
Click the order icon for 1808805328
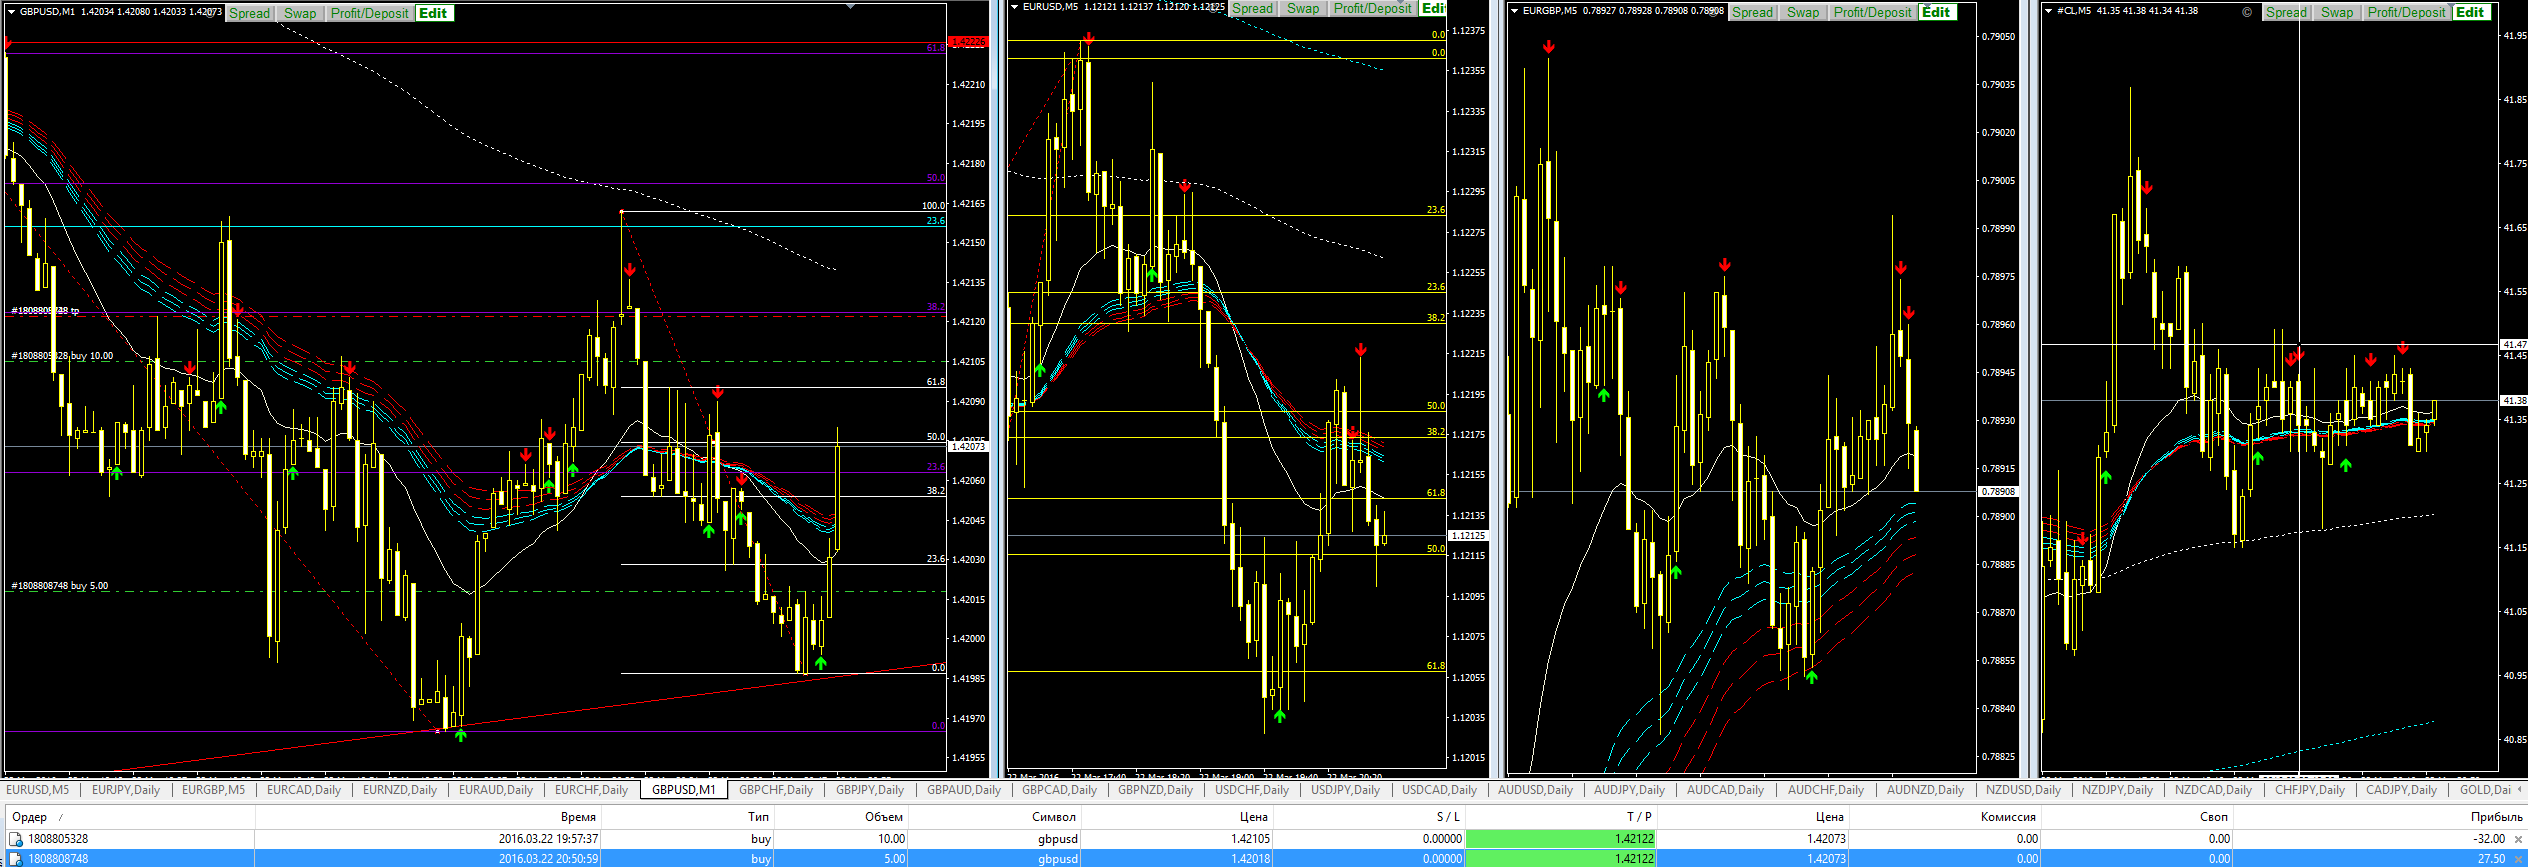coord(16,839)
